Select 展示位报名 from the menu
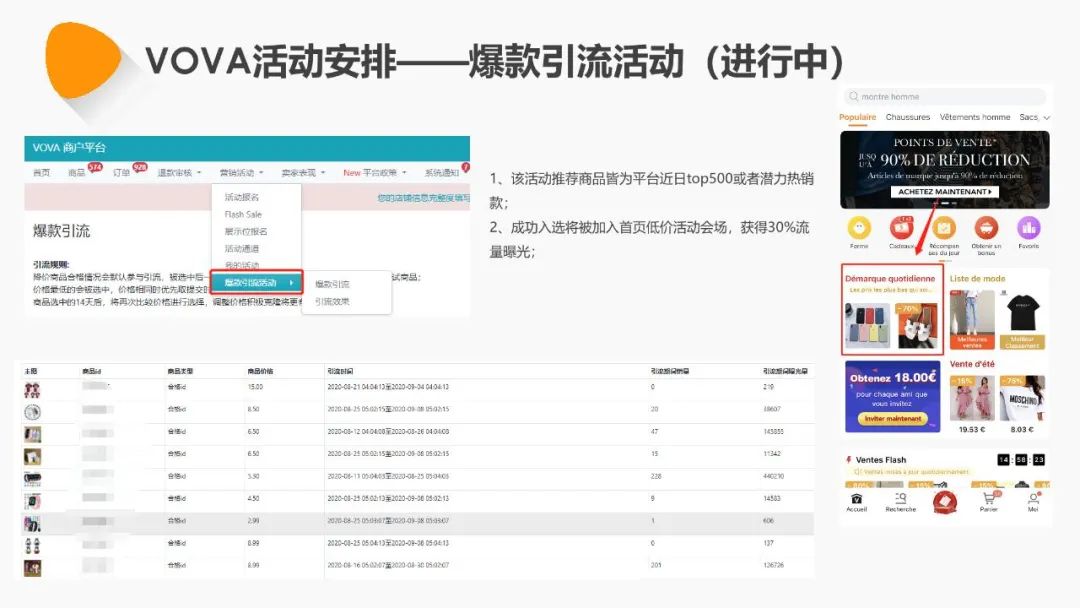This screenshot has height=608, width=1080. [246, 231]
